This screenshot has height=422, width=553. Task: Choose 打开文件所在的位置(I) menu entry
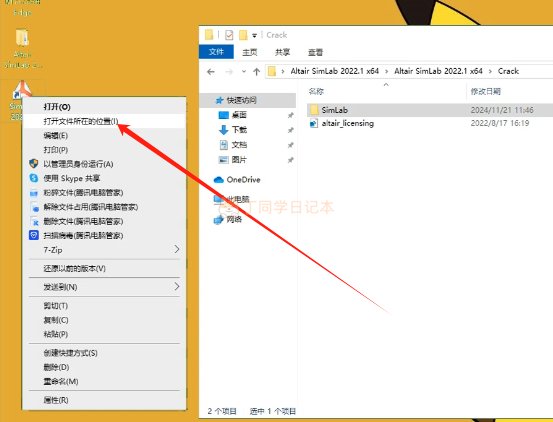pos(104,121)
